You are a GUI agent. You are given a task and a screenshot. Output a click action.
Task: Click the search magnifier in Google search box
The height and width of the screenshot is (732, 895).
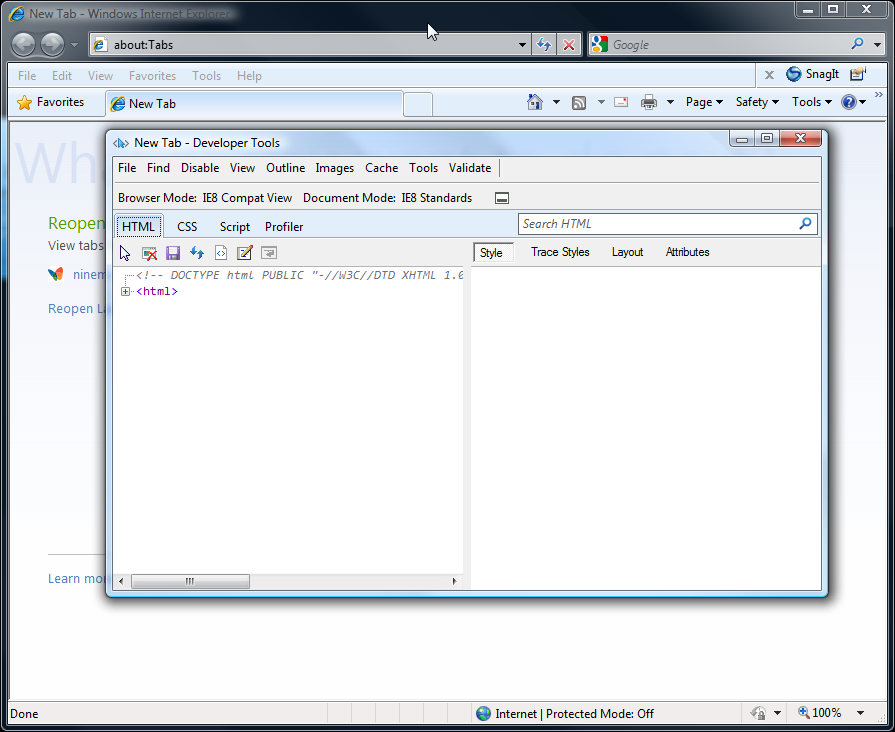tap(857, 44)
